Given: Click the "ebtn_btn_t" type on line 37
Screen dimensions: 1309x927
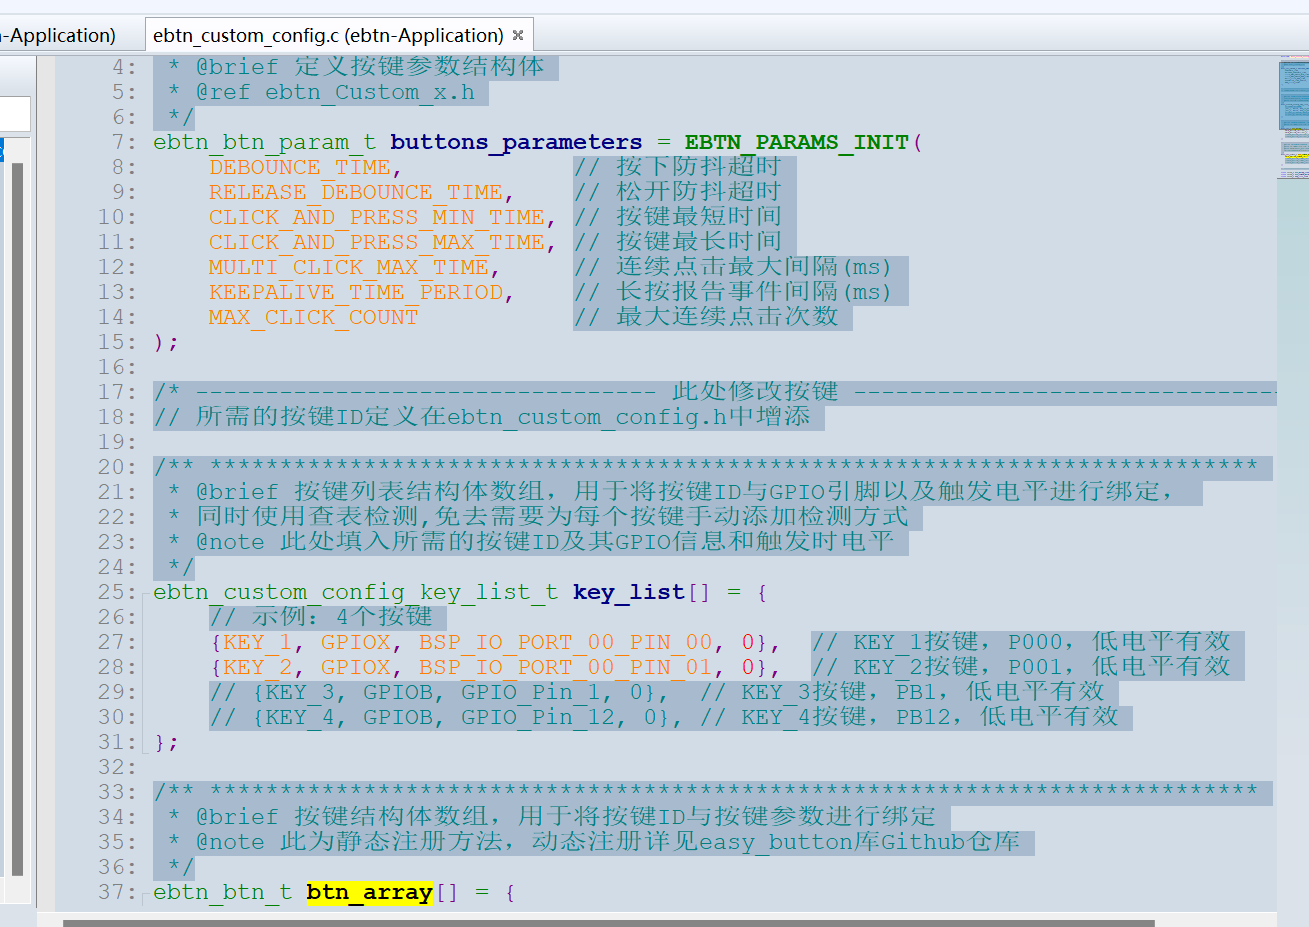Looking at the screenshot, I should (223, 893).
